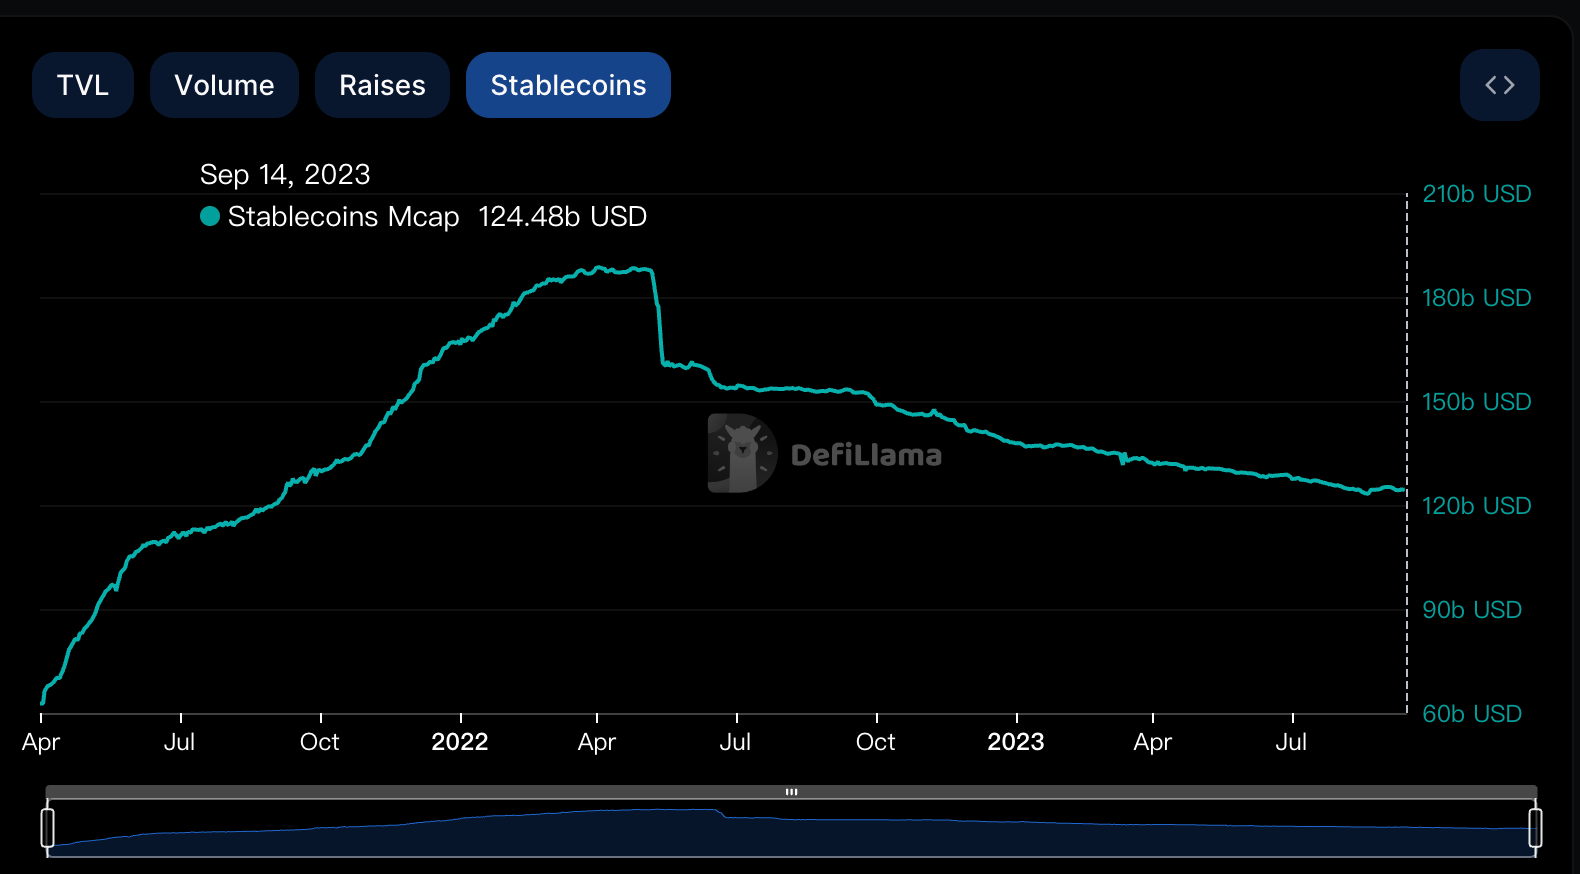The image size is (1580, 874).
Task: Click the 210b USD y-axis label
Action: (1476, 194)
